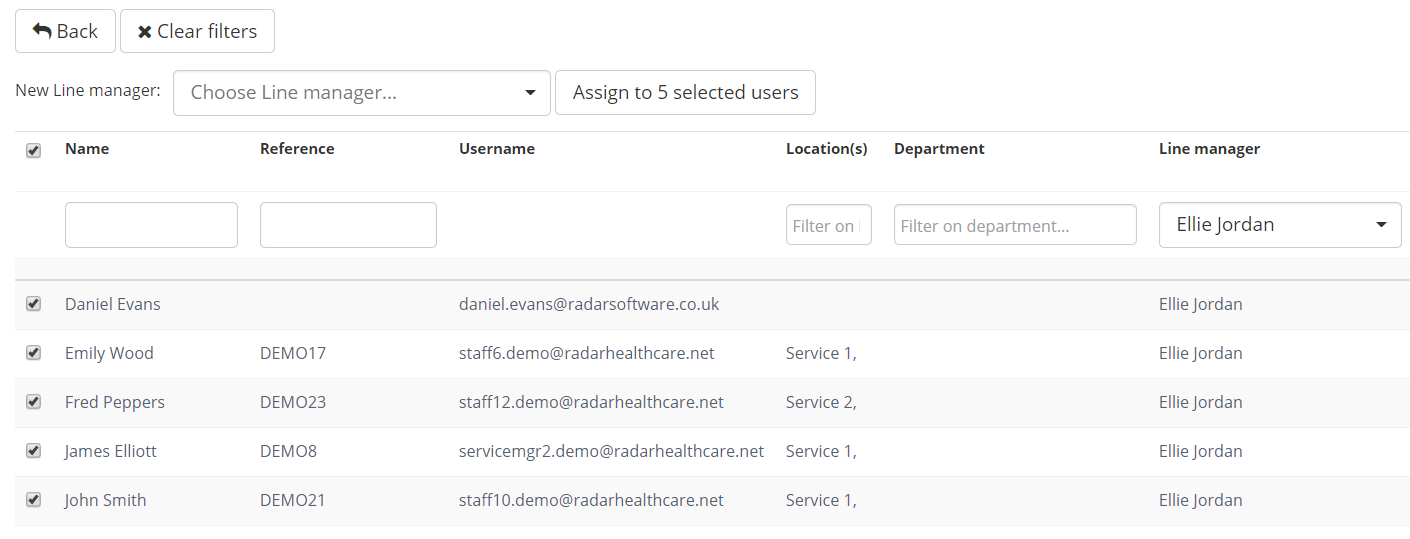Toggle the select-all header checkbox
Screen dimensions: 1410x539
point(34,150)
